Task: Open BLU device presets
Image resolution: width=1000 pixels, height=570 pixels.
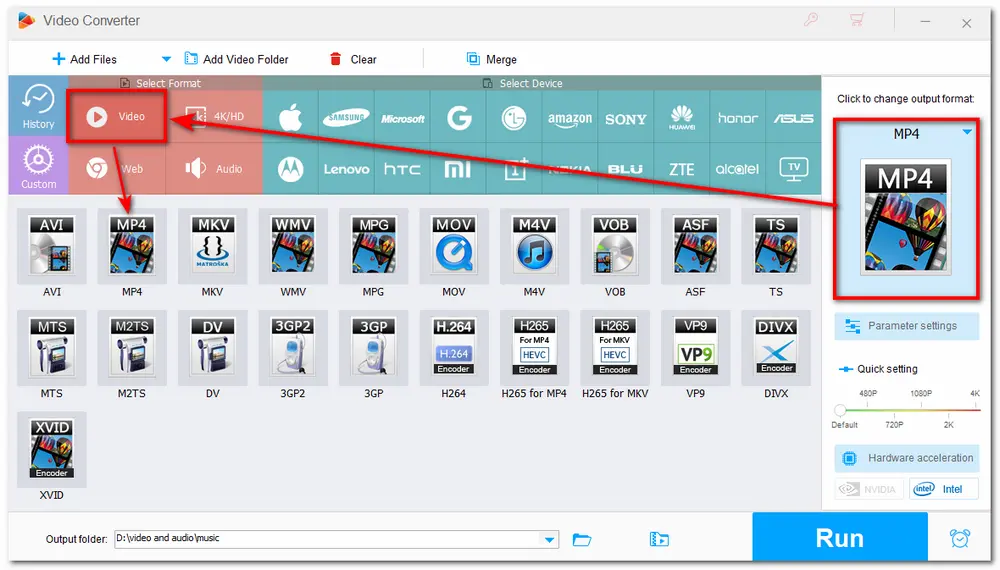Action: (x=626, y=169)
